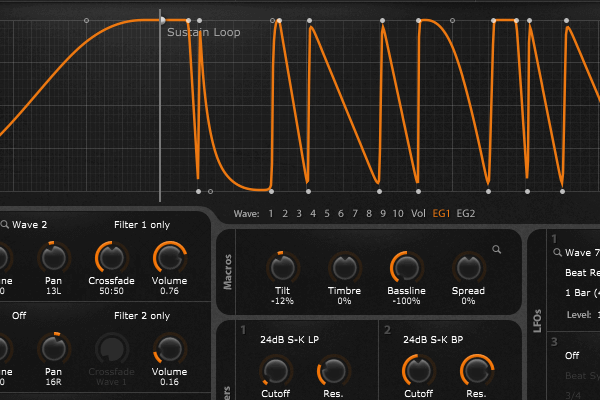The image size is (600, 400).
Task: Click the Spread macro knob
Action: 468,268
